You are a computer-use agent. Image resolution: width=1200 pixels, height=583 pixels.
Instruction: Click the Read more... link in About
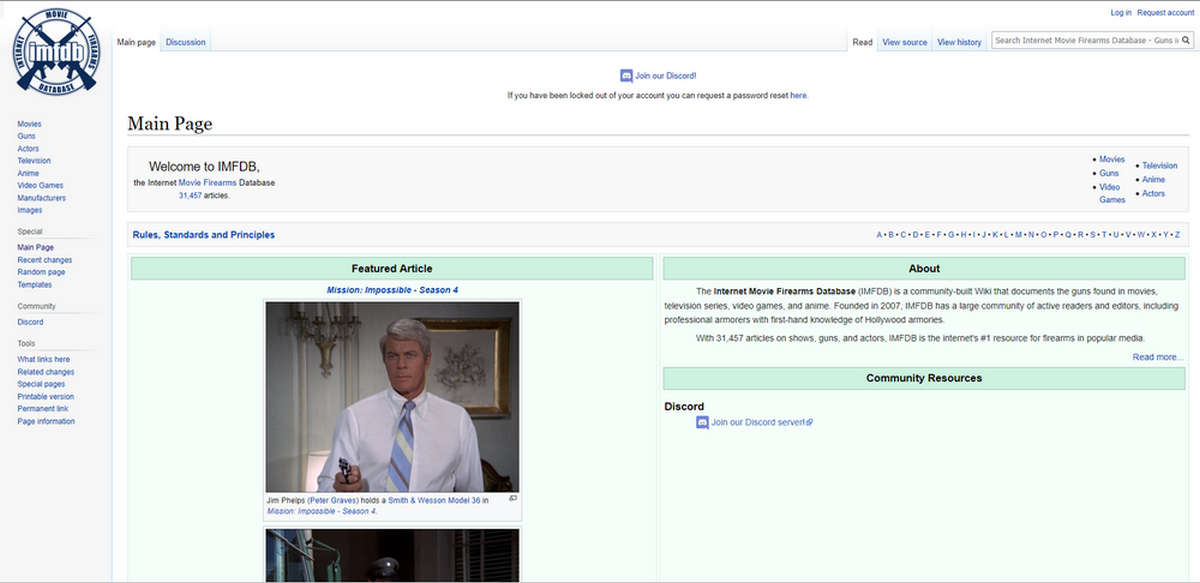pyautogui.click(x=1158, y=357)
